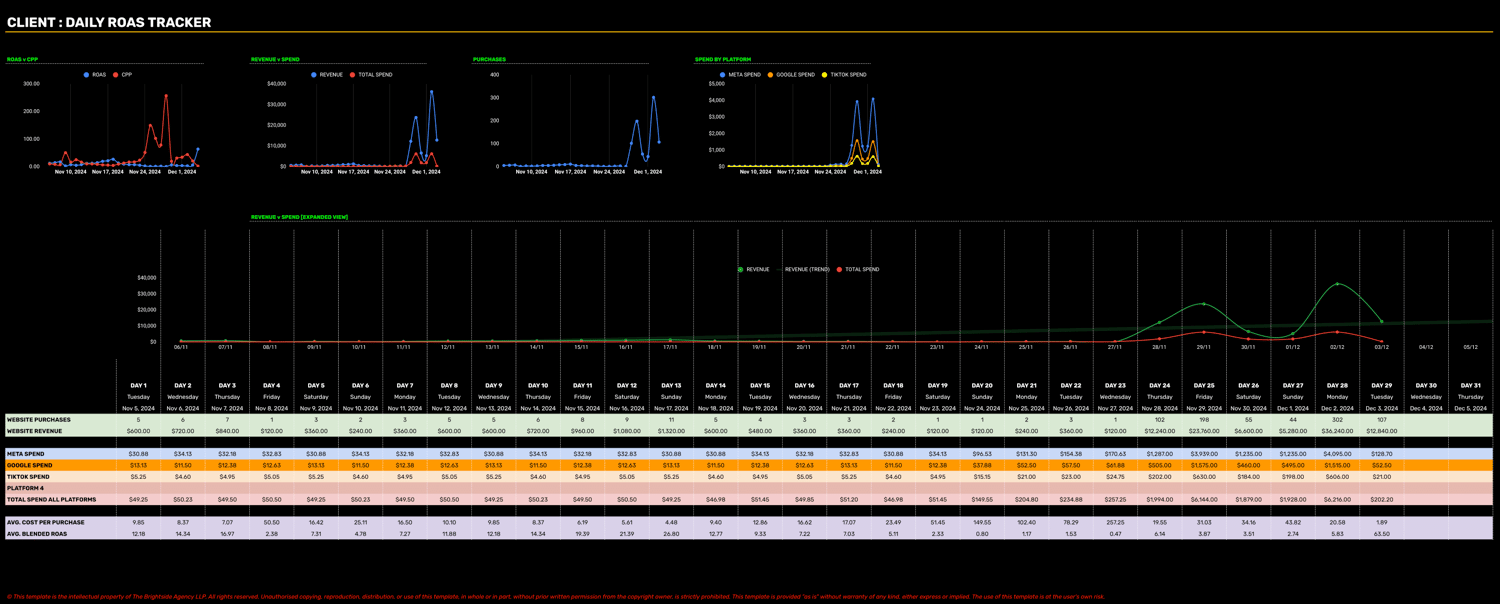Select the 'GOOGLE SPEND' row label in table
The width and height of the screenshot is (1500, 604).
tap(29, 465)
